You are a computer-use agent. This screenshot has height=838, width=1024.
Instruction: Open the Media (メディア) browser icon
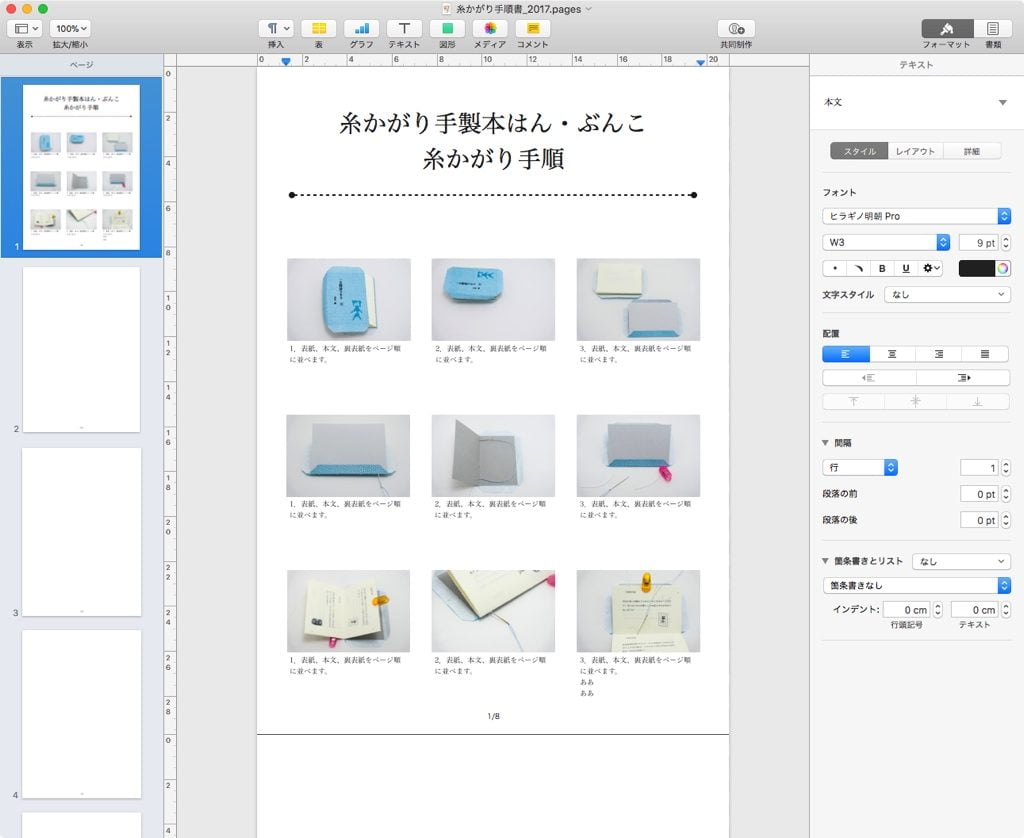tap(490, 29)
